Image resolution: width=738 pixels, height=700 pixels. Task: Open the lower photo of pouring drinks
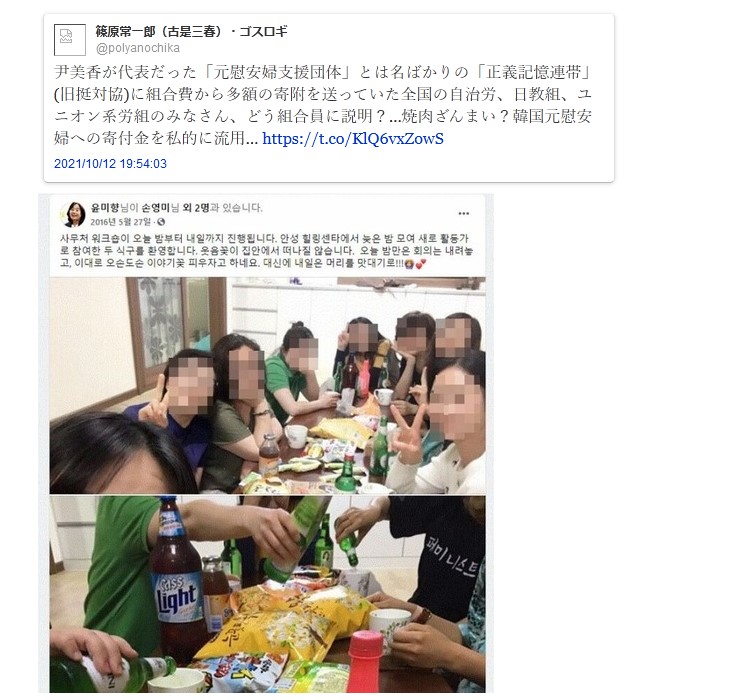tap(267, 594)
